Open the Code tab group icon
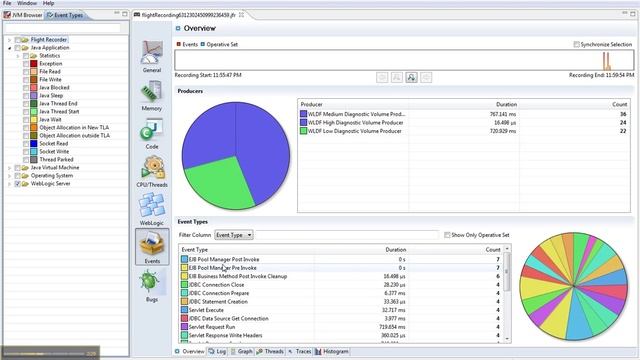The image size is (640, 360). pos(152,130)
